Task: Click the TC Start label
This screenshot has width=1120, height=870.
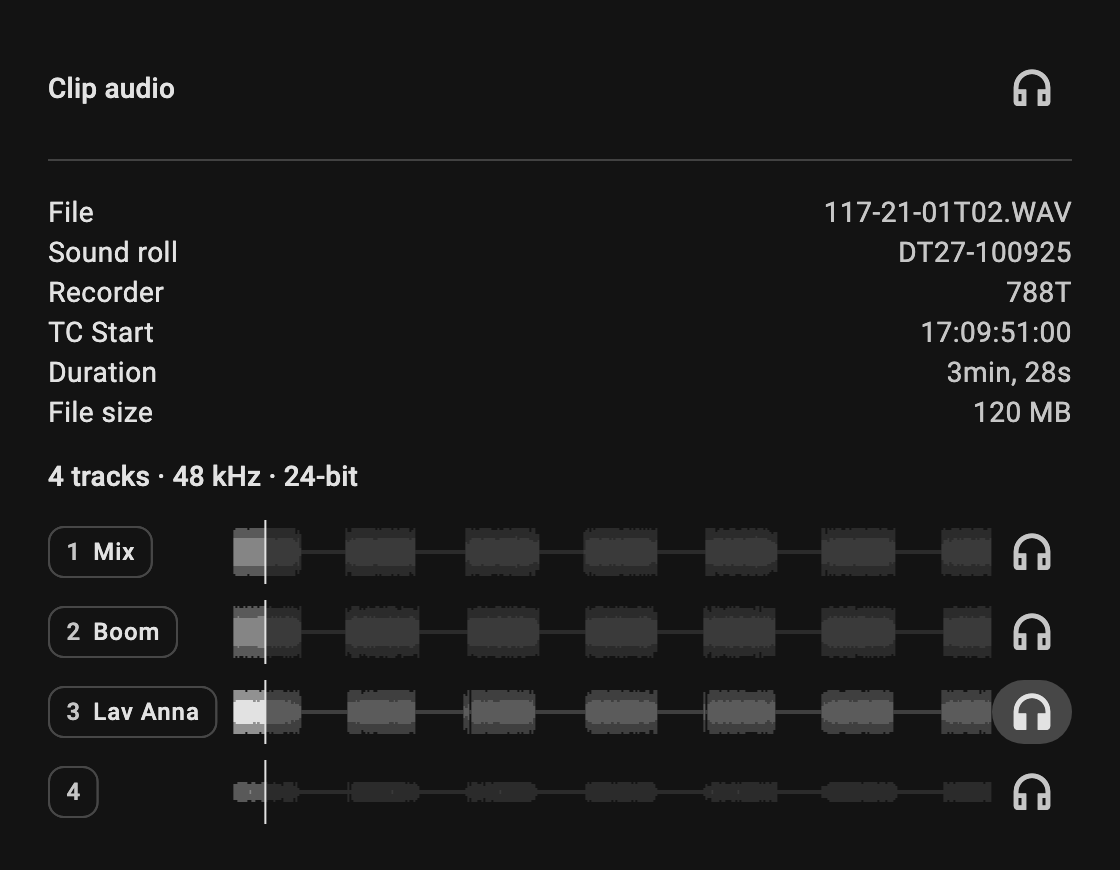Action: pyautogui.click(x=101, y=332)
